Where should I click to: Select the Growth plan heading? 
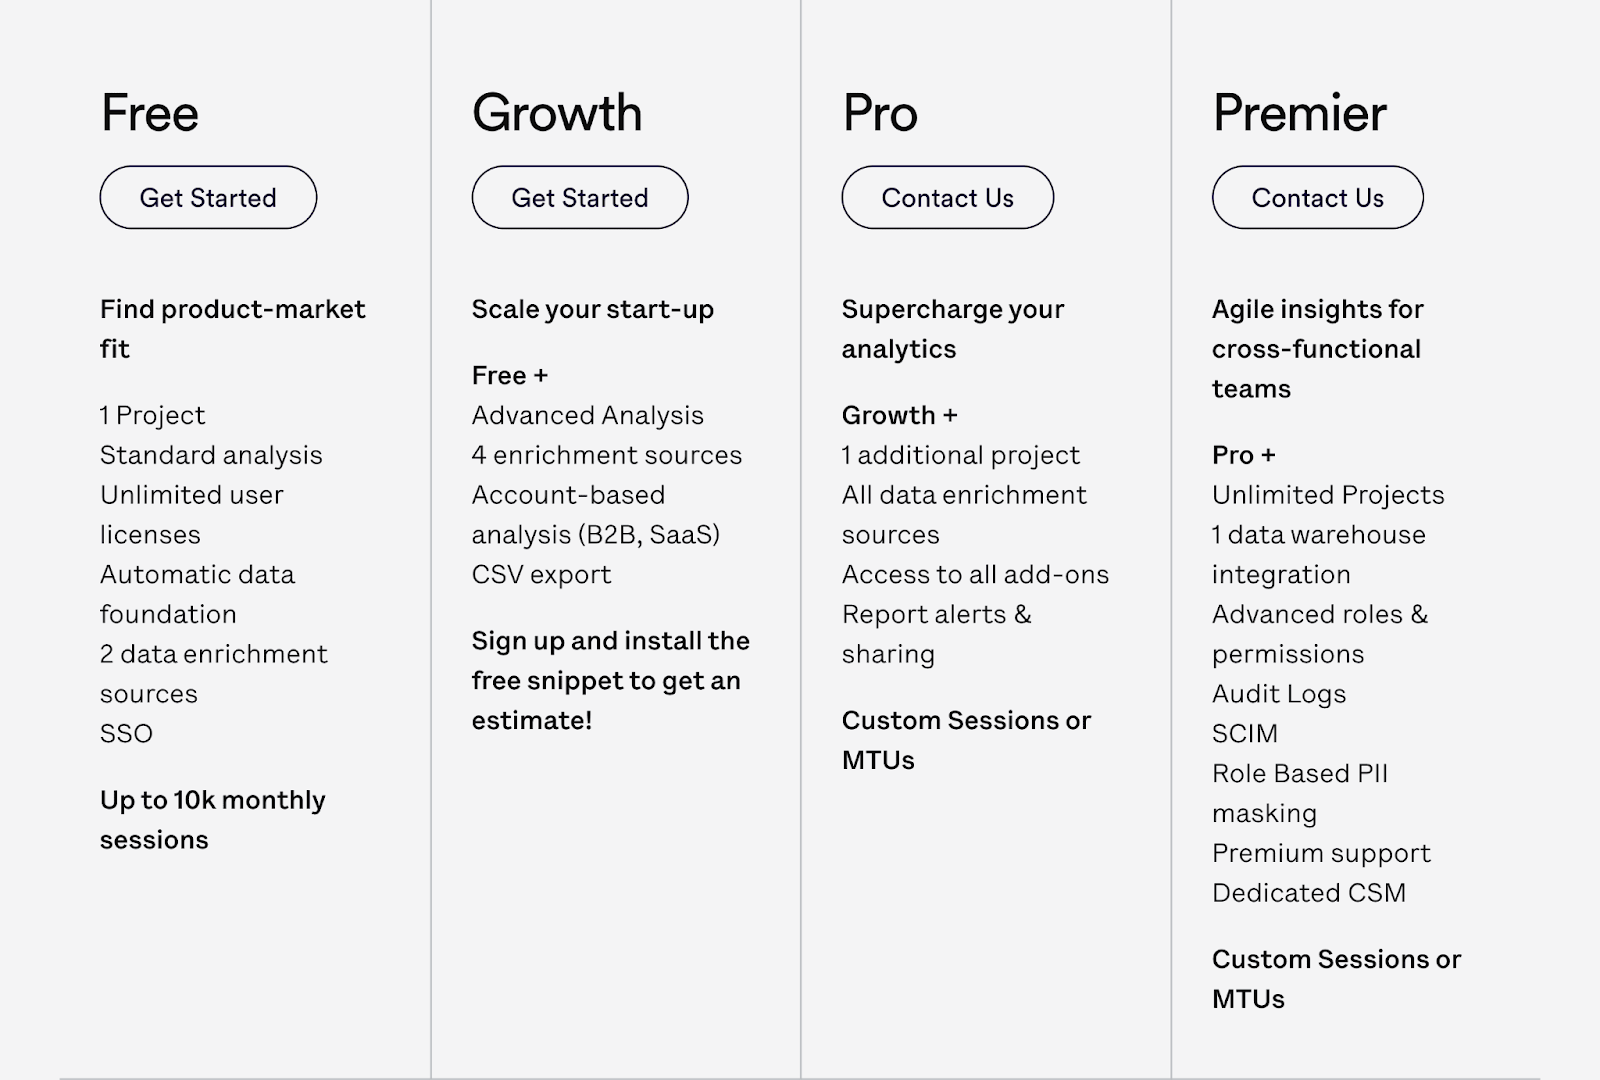pos(556,113)
